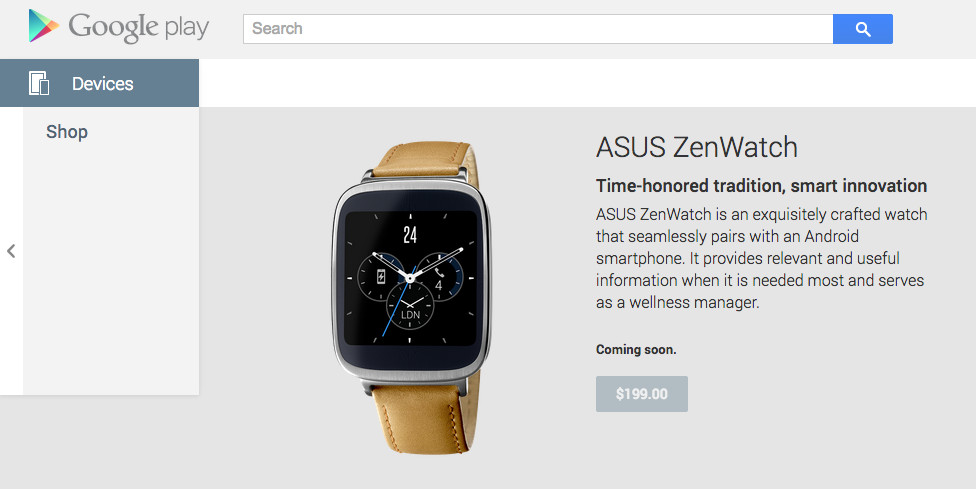Click the Devices phone-and-tablet icon
This screenshot has width=976, height=489.
tap(39, 83)
